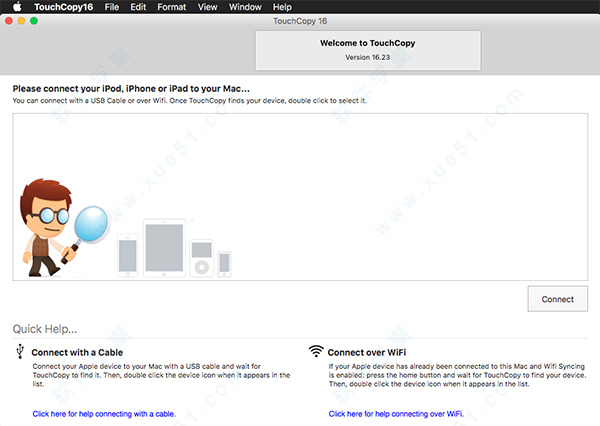This screenshot has height=426, width=600.
Task: Click the iPhone device placeholder icon
Action: click(127, 255)
